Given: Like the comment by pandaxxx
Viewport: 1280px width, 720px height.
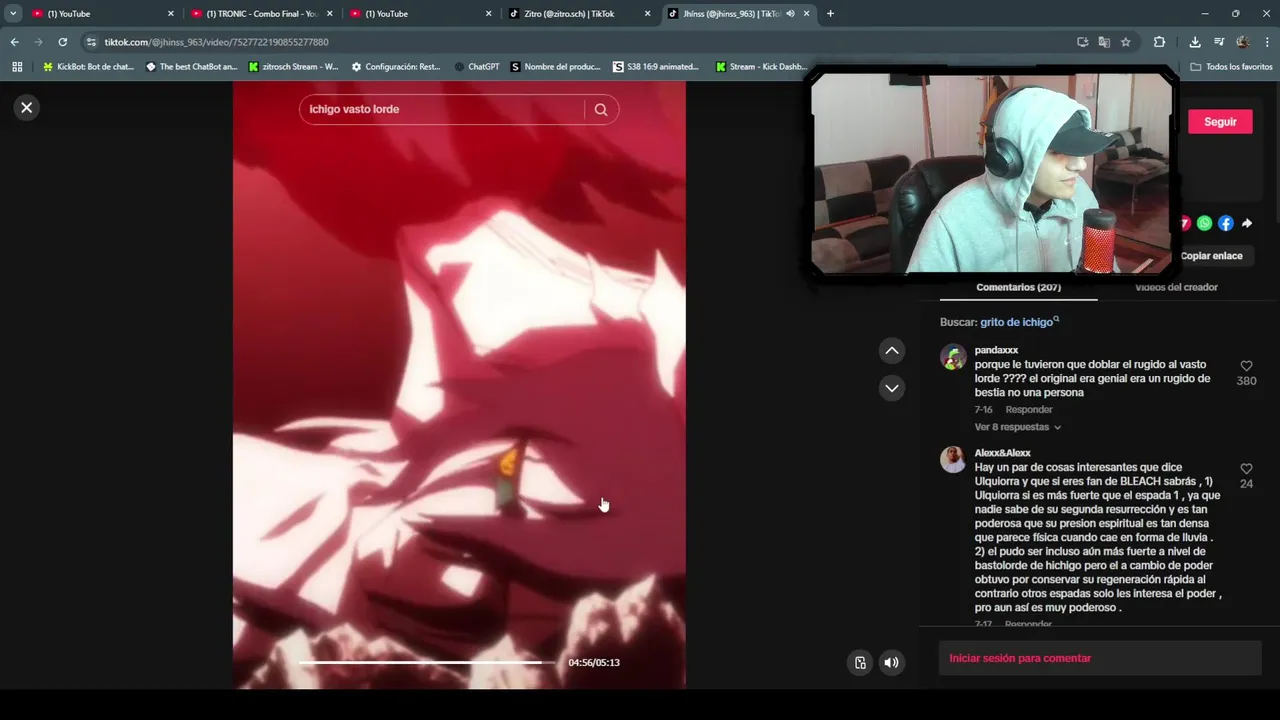Looking at the screenshot, I should pyautogui.click(x=1246, y=366).
